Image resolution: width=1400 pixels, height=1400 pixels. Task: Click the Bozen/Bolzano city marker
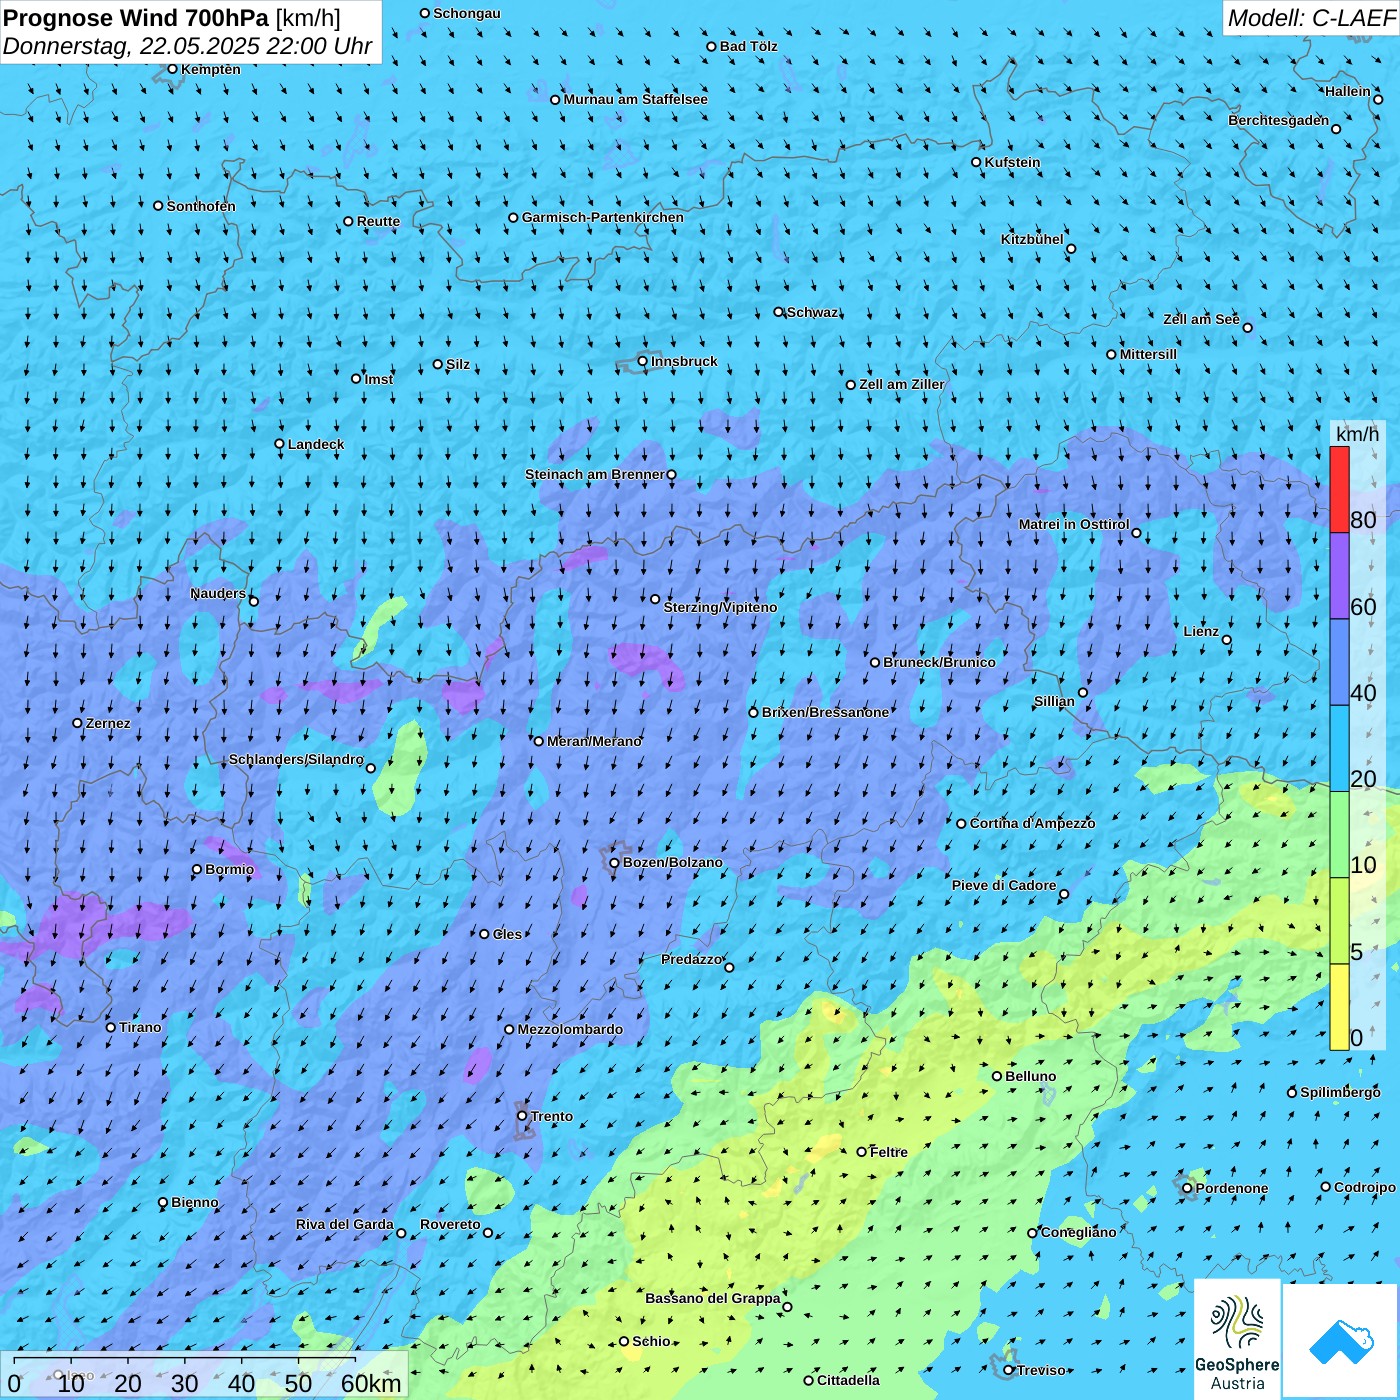tap(615, 862)
